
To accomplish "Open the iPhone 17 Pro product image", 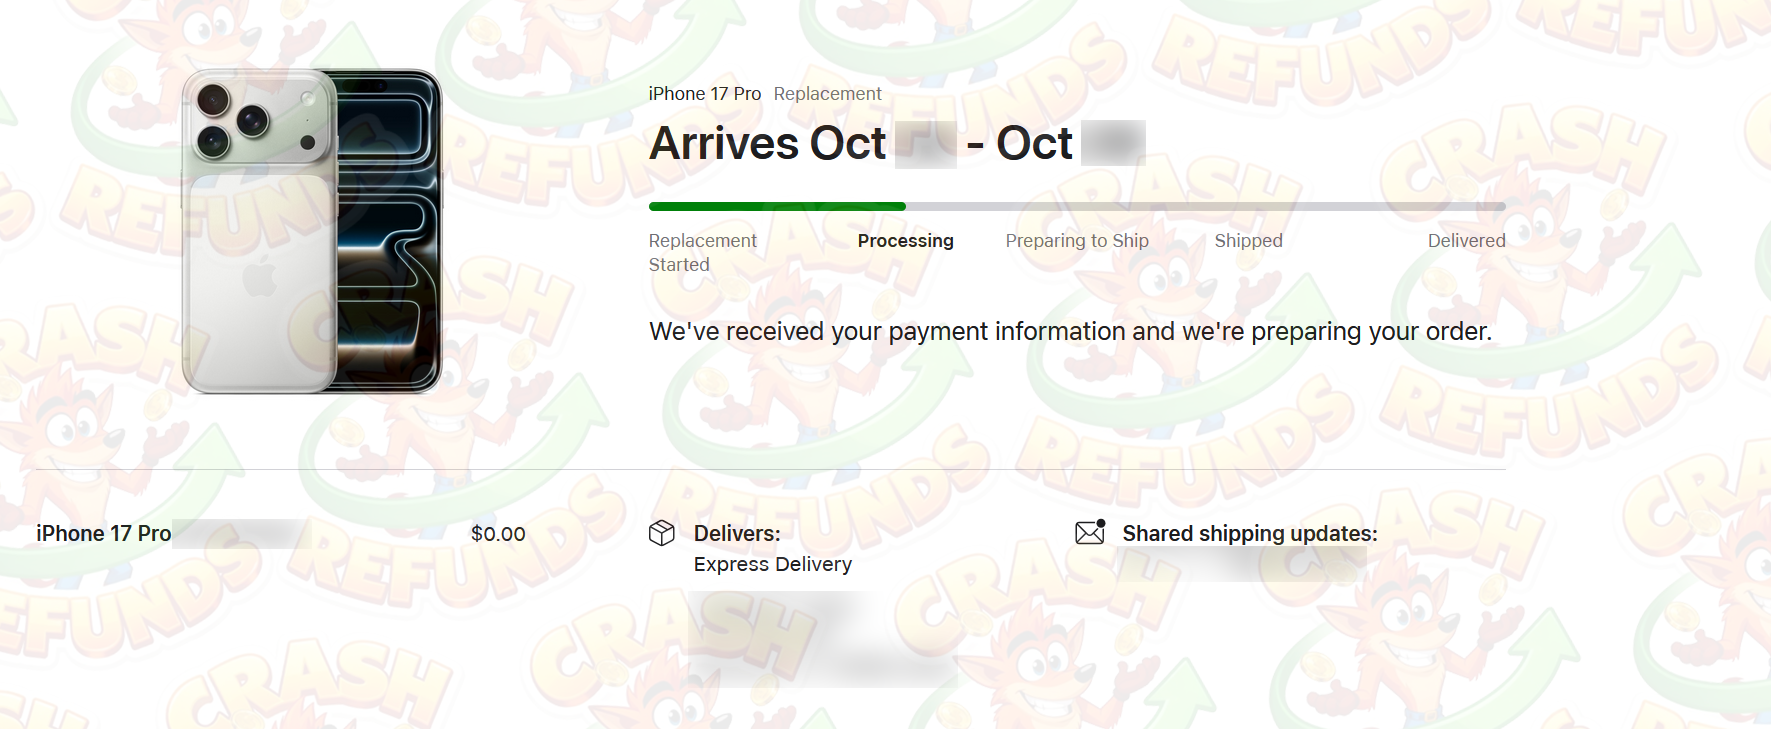I will 312,231.
